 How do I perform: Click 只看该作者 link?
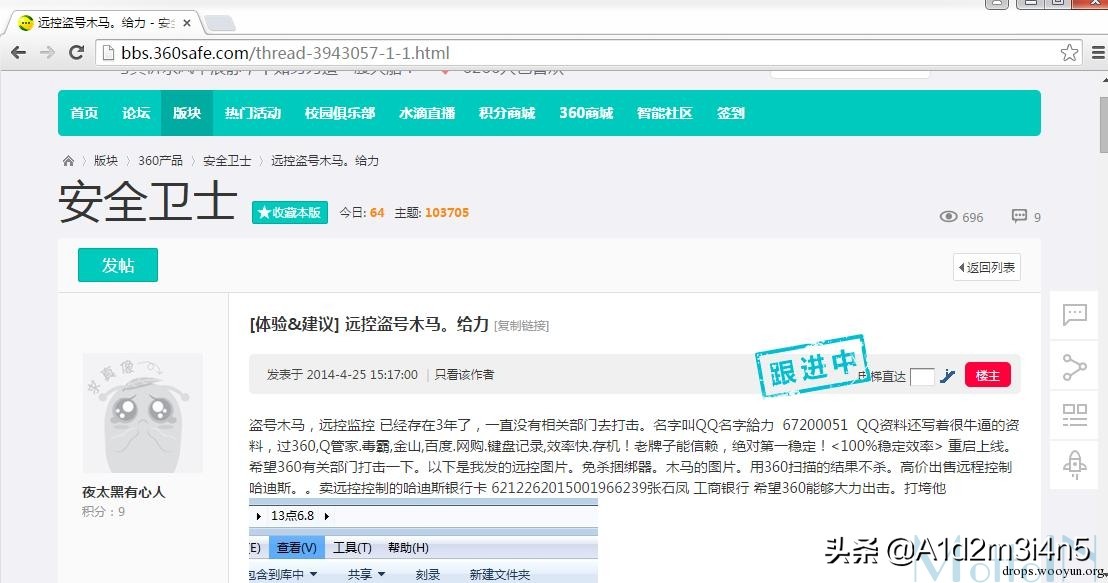(x=464, y=375)
